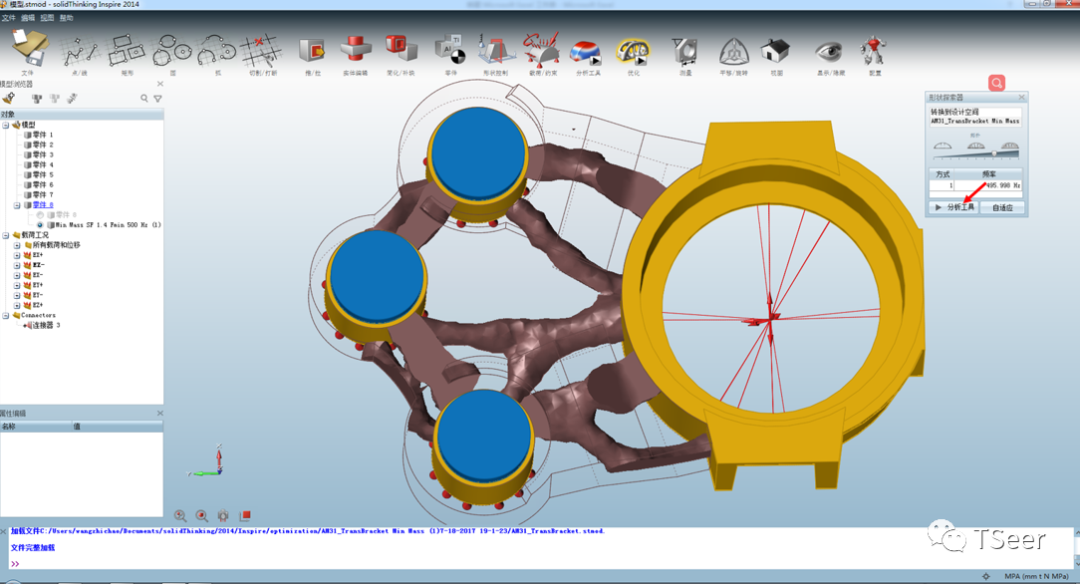The image size is (1080, 584).
Task: Click the topology density slider handle
Action: tap(994, 153)
